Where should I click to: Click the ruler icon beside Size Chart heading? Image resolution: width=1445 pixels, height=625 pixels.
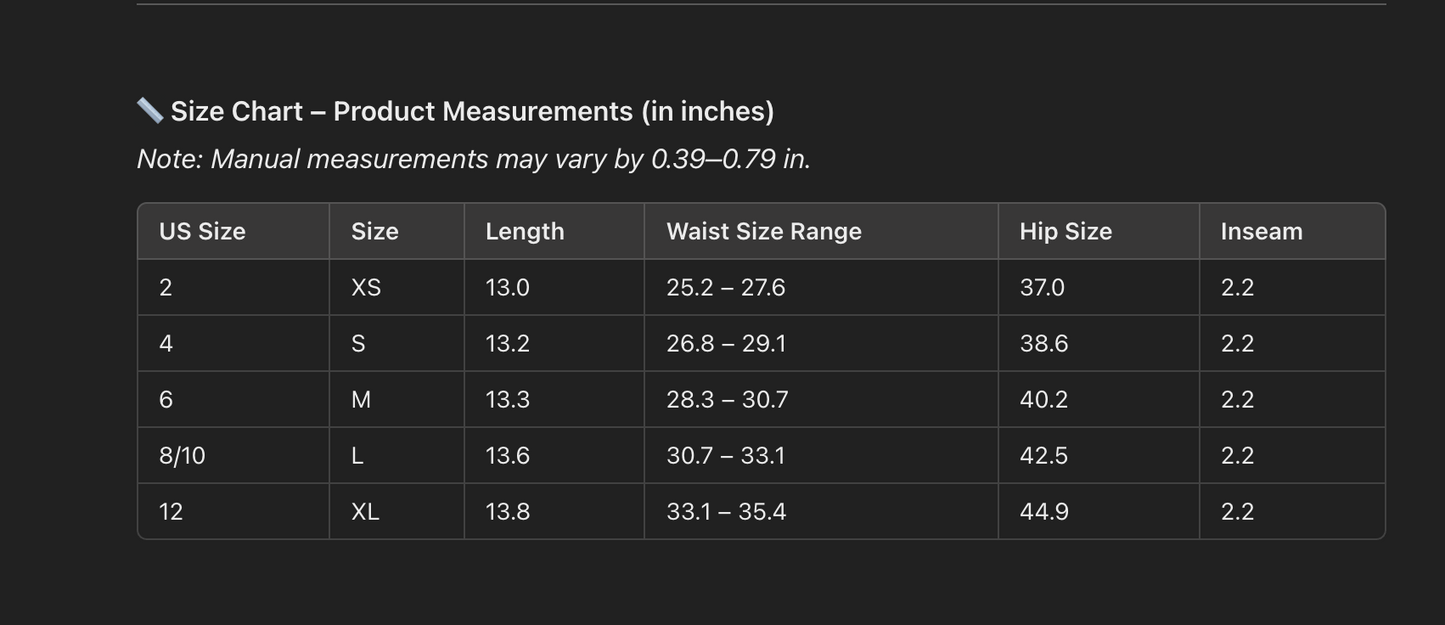pos(150,110)
